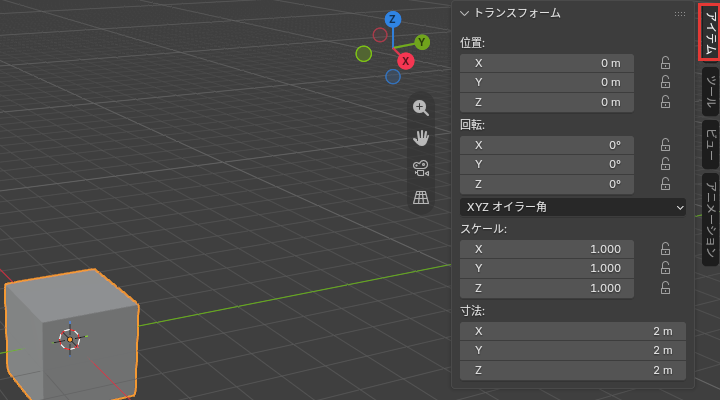Lock the rotation Y value
Viewport: 720px width, 400px height.
click(665, 164)
